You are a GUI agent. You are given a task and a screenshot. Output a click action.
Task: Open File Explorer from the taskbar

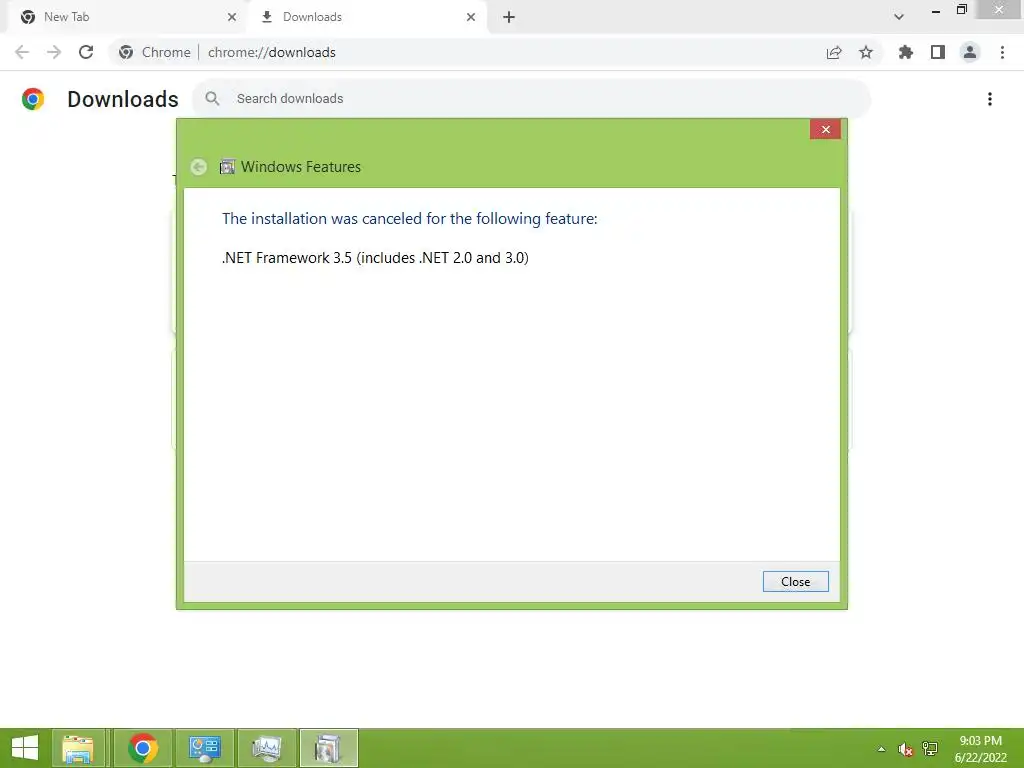78,748
